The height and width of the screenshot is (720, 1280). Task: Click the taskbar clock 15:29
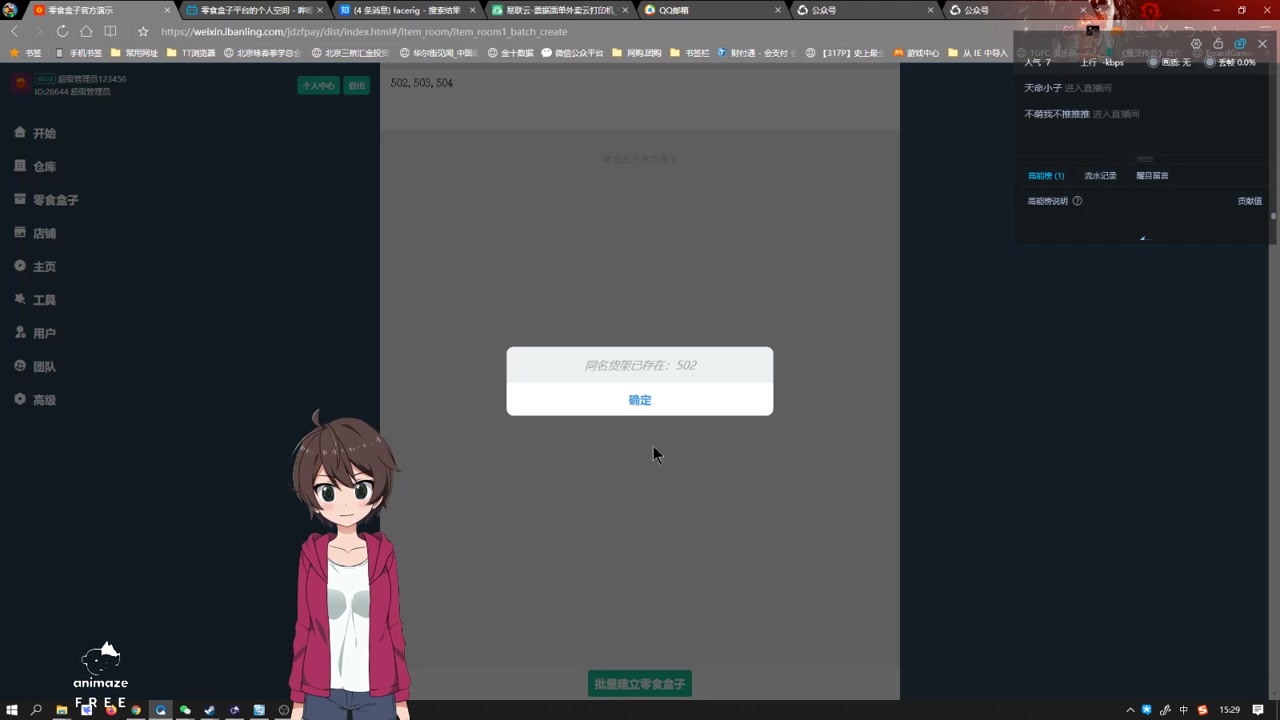click(x=1229, y=710)
